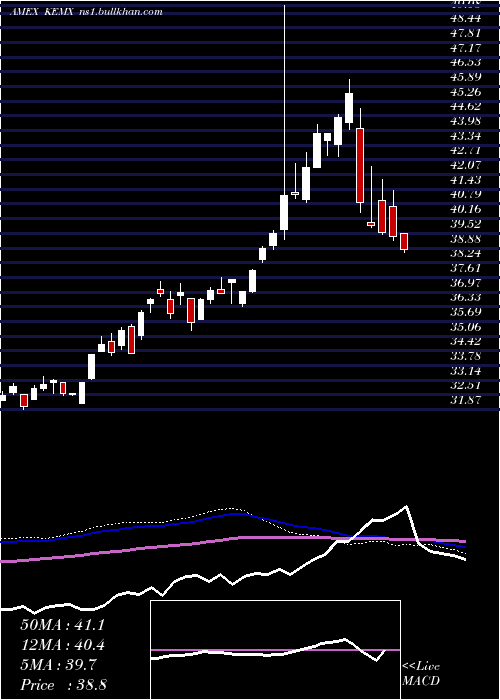
Task: Click the 48.44 price axis label
Action: point(466,18)
